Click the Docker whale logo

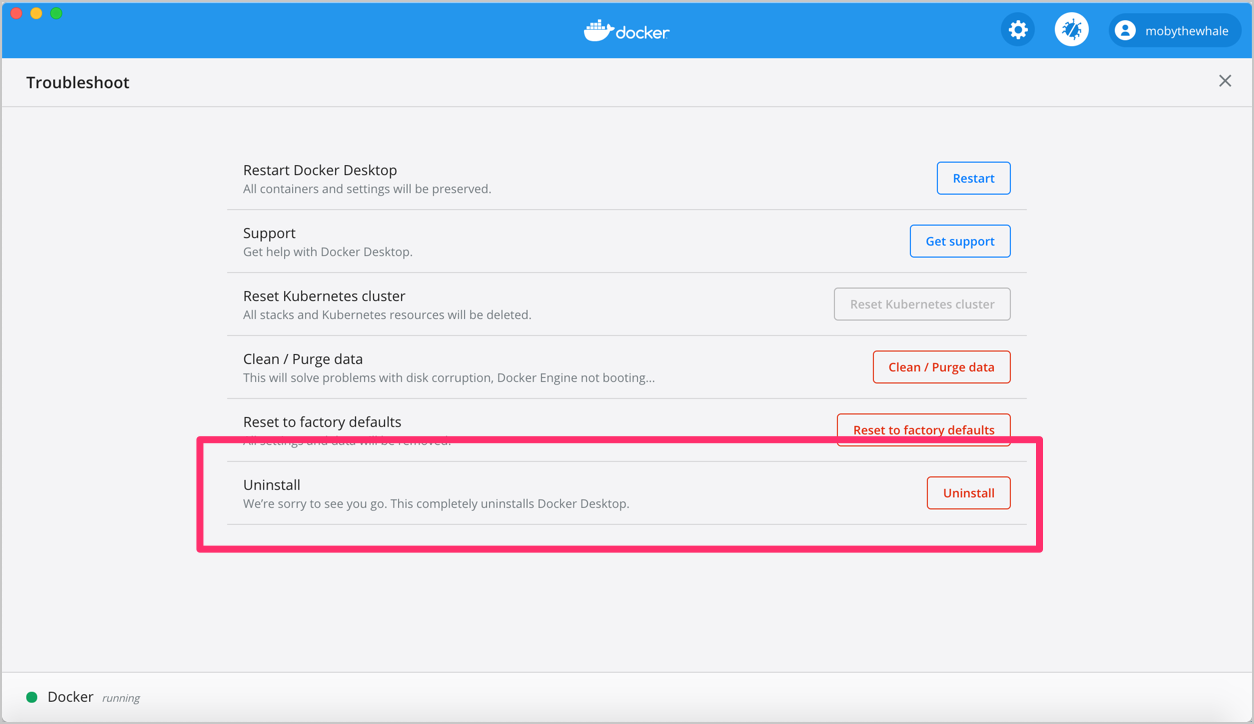tap(627, 31)
